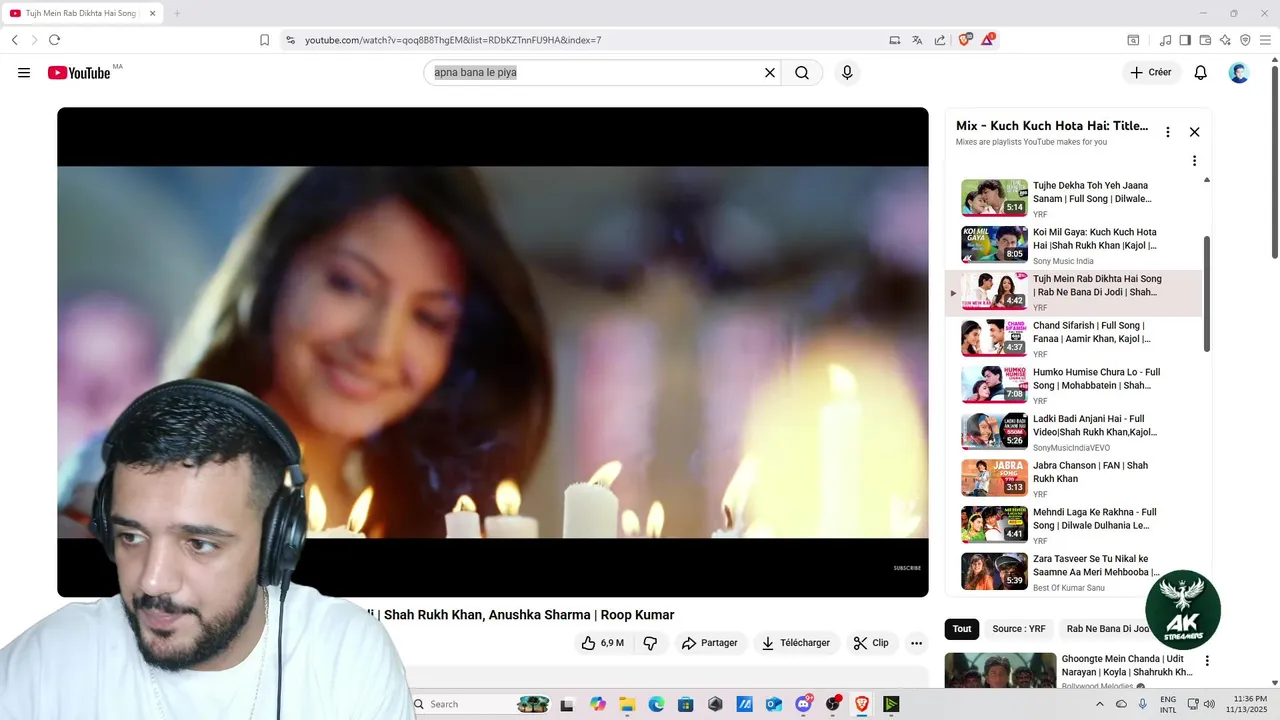Dislike the video
This screenshot has height=720, width=1280.
click(x=650, y=643)
